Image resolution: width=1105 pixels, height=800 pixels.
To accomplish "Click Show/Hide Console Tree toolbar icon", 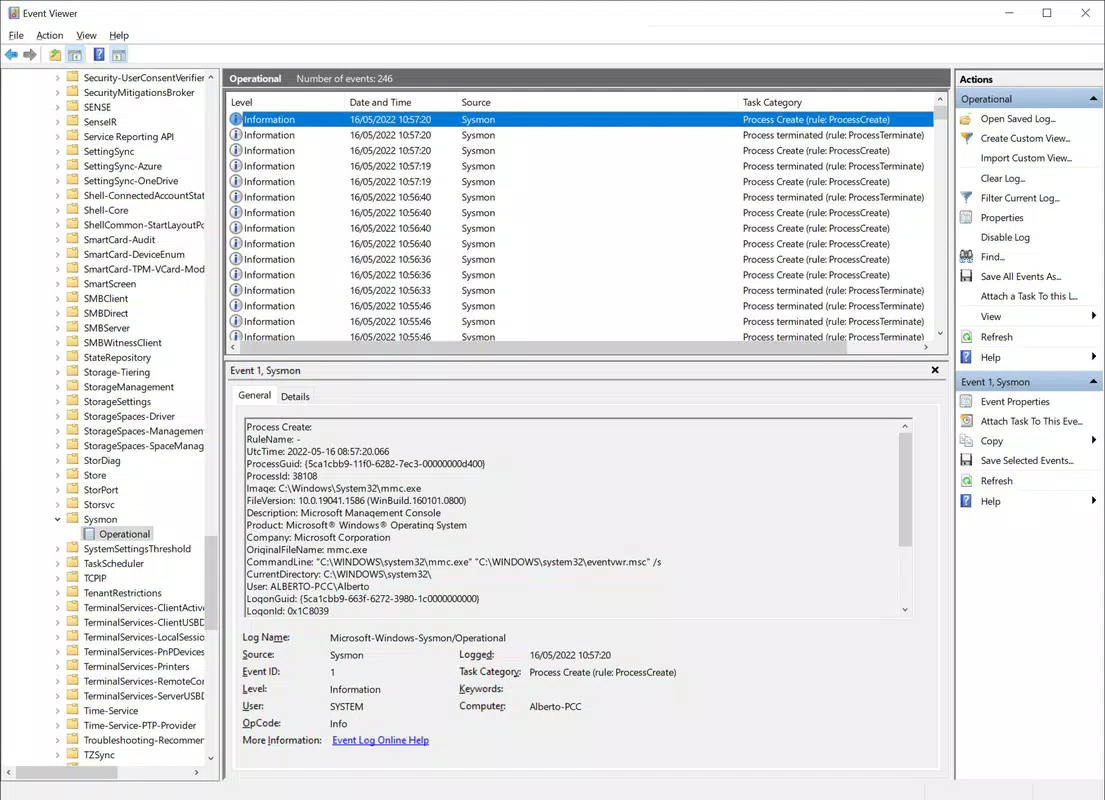I will (x=75, y=55).
